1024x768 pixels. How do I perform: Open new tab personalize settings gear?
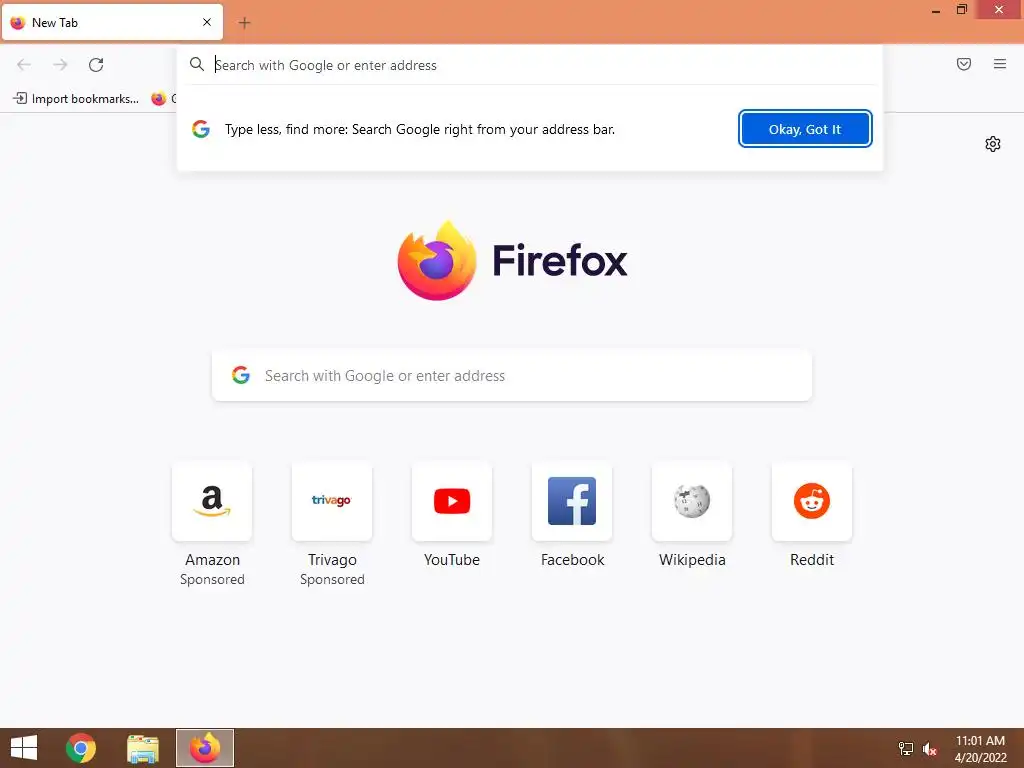tap(993, 144)
